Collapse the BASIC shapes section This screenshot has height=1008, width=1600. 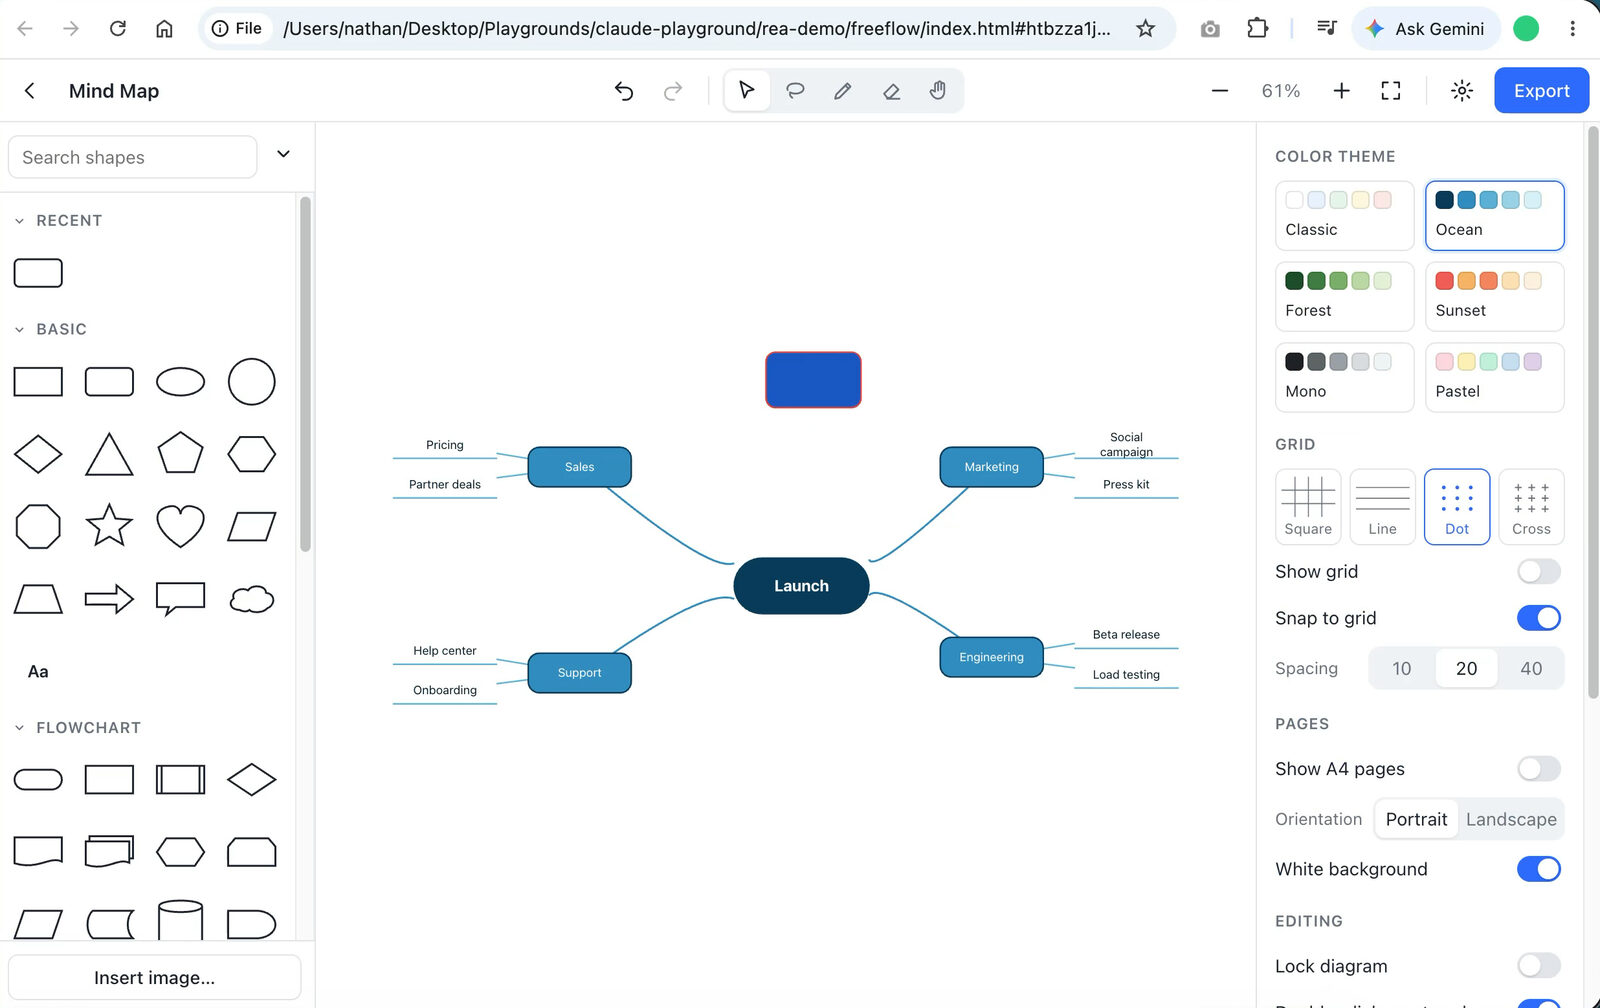tap(19, 330)
